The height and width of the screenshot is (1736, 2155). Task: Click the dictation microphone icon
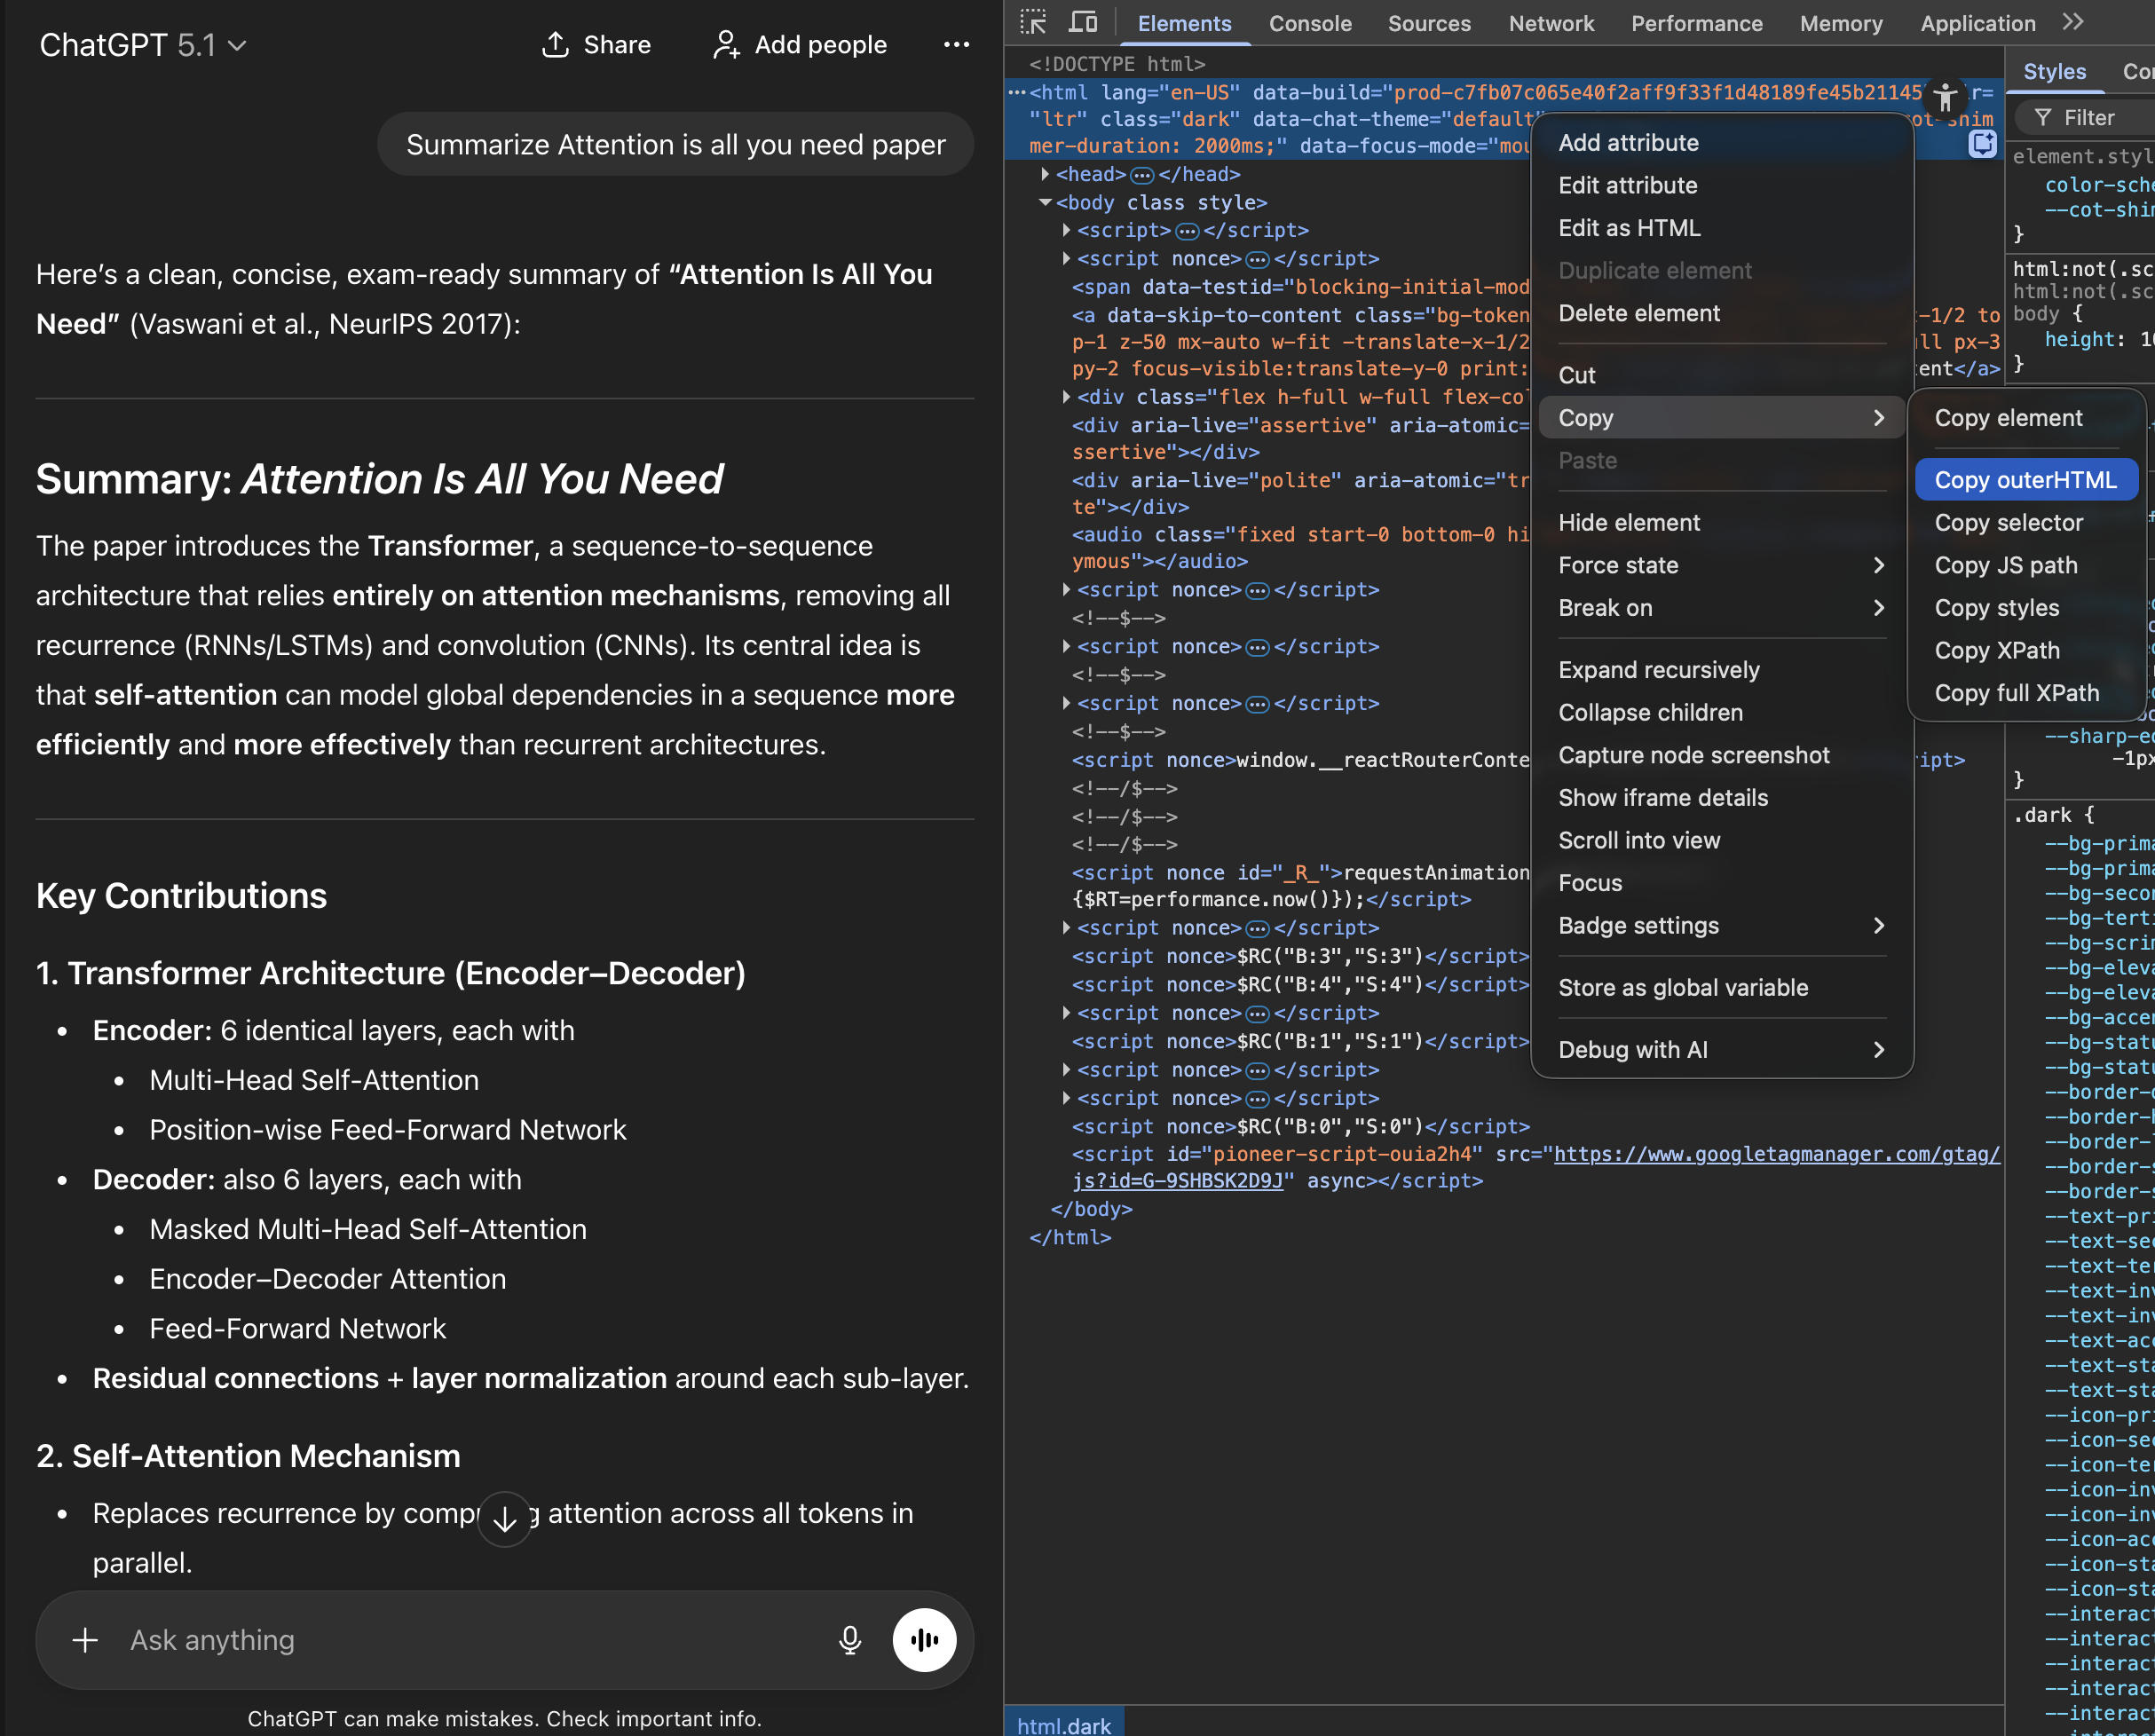(849, 1640)
